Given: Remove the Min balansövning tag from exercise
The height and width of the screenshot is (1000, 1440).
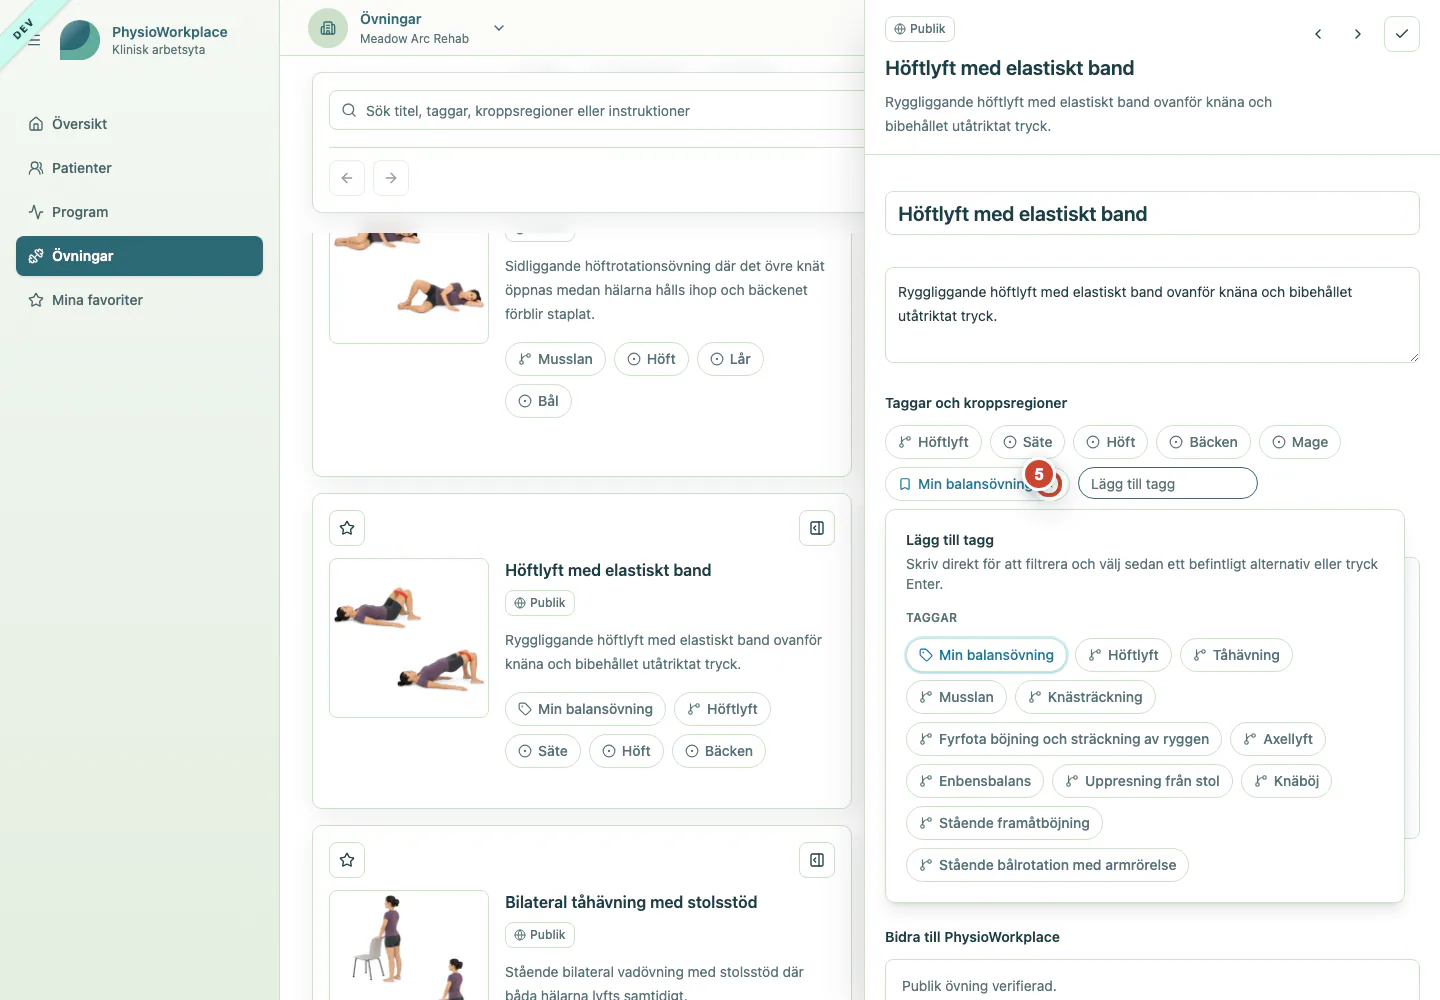Looking at the screenshot, I should click(x=1049, y=484).
